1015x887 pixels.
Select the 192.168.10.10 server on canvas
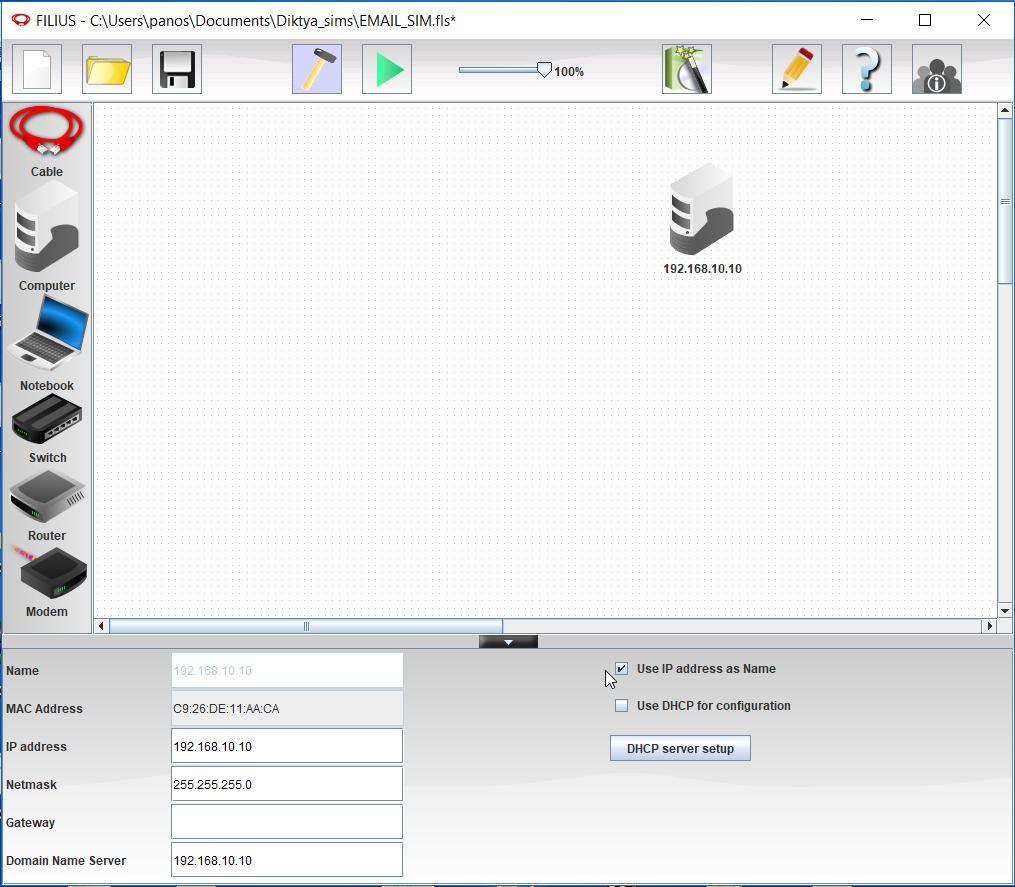click(702, 219)
